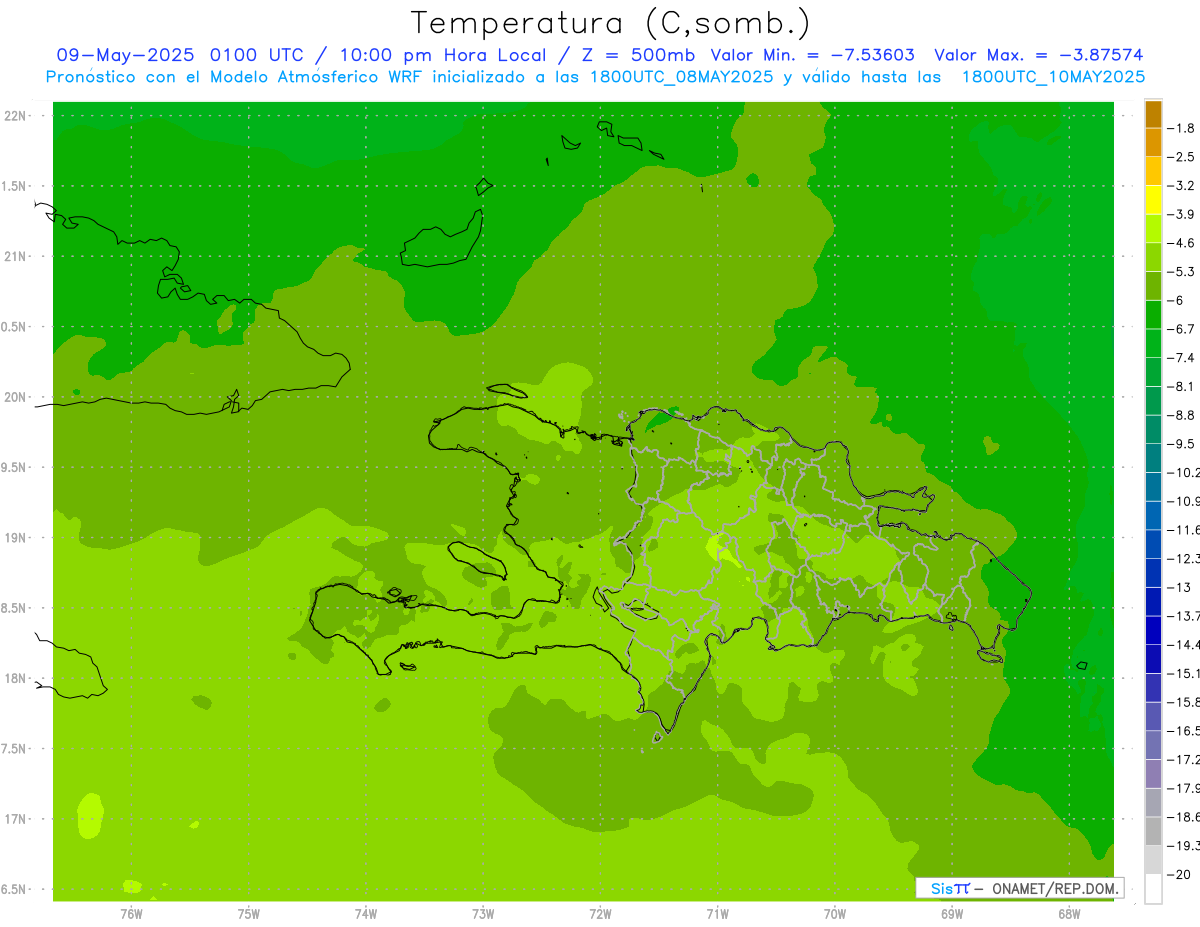Click the '72W' longitude axis label
Viewport: 1200px width, 927px height.
[x=600, y=914]
